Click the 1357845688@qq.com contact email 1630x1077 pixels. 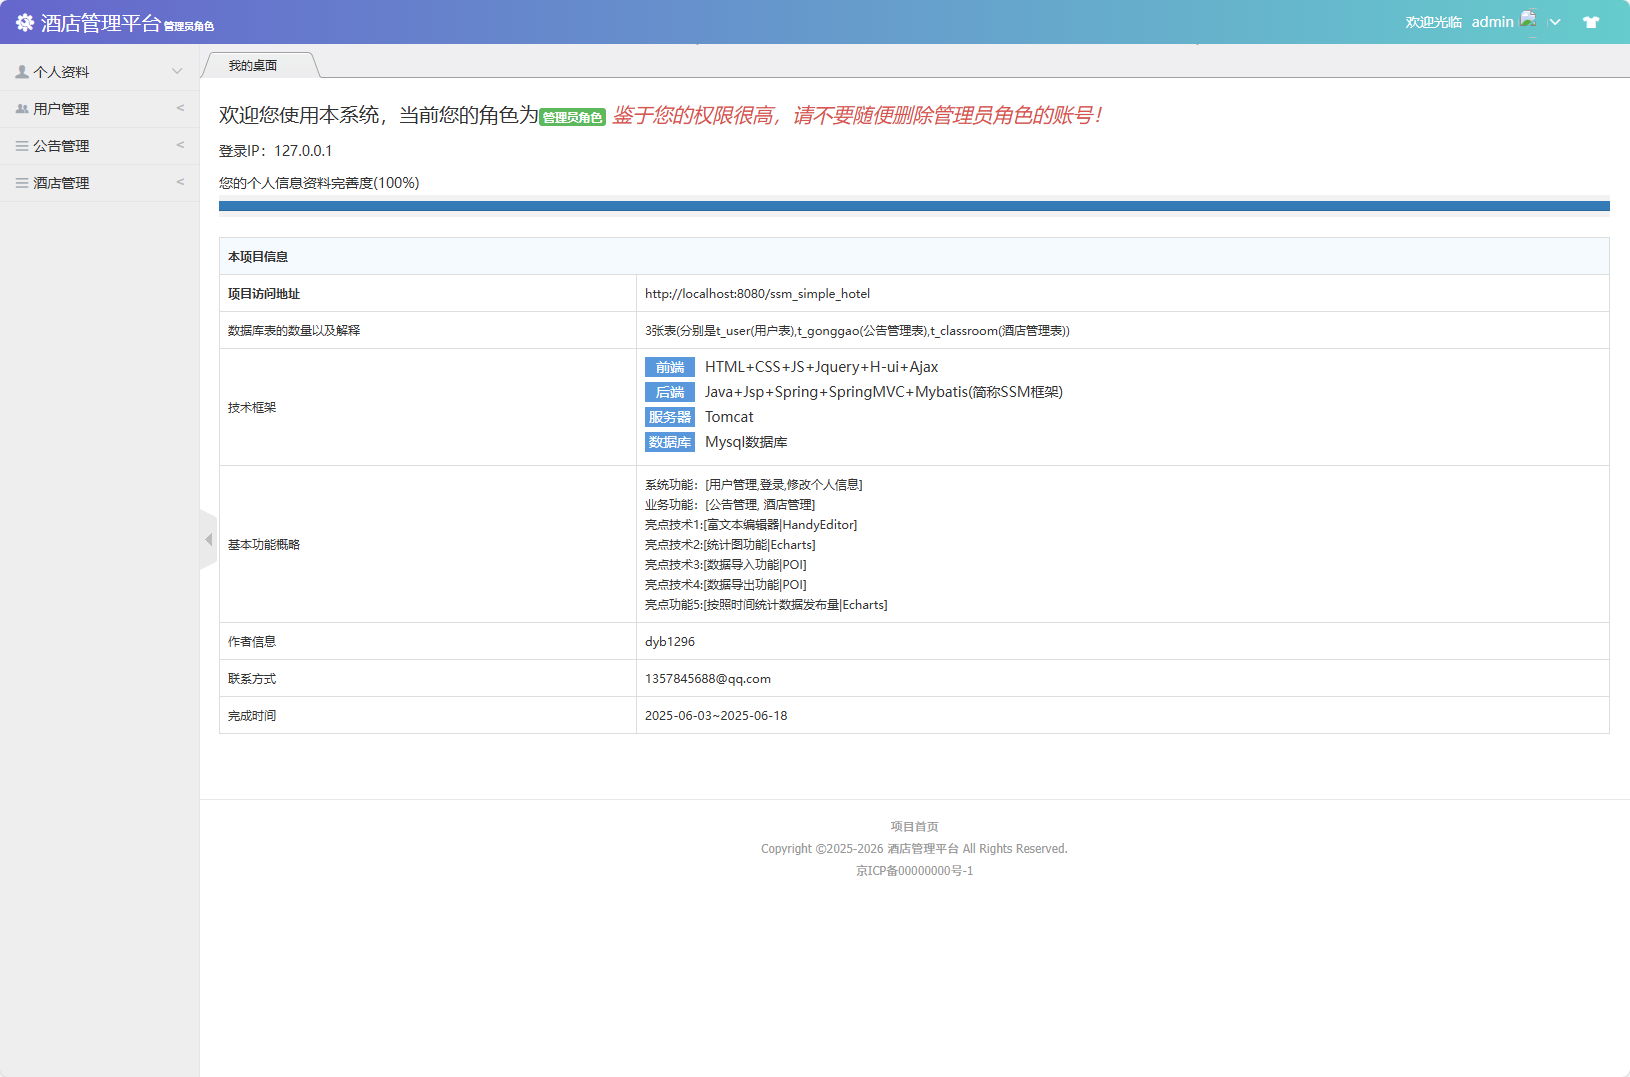(x=708, y=678)
